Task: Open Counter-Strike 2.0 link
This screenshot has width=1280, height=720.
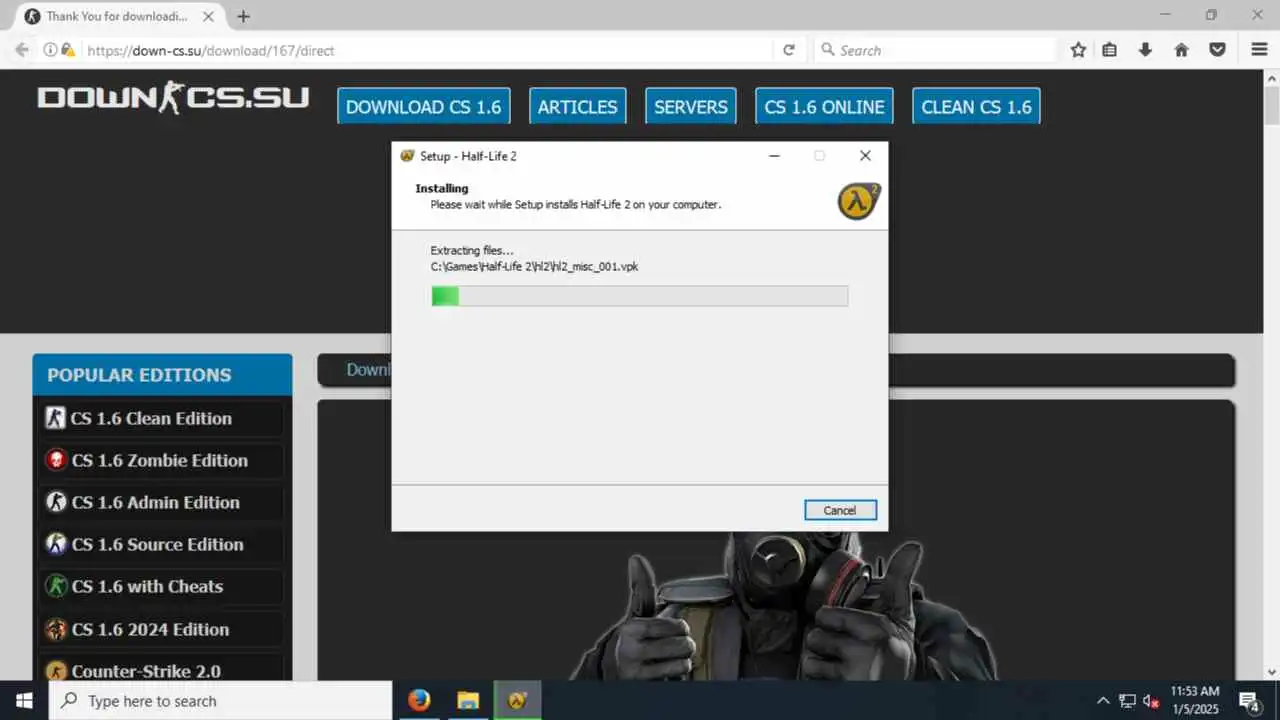Action: [146, 671]
